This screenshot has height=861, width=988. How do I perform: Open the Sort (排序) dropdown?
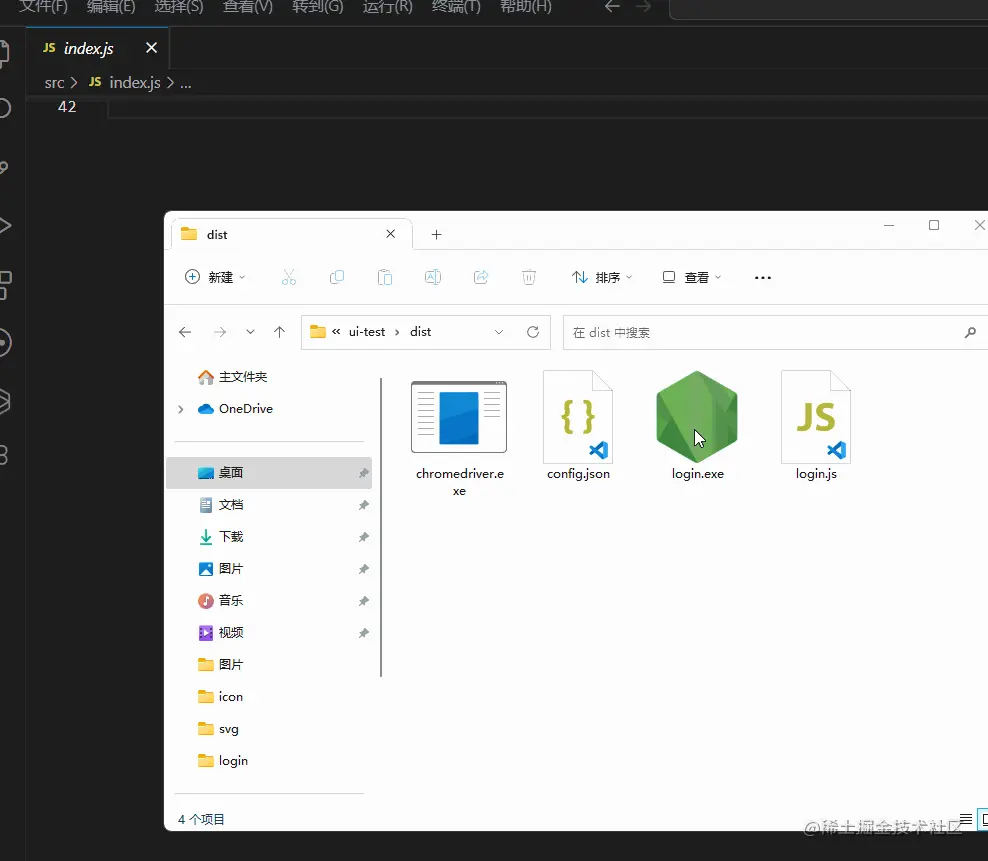pos(601,277)
